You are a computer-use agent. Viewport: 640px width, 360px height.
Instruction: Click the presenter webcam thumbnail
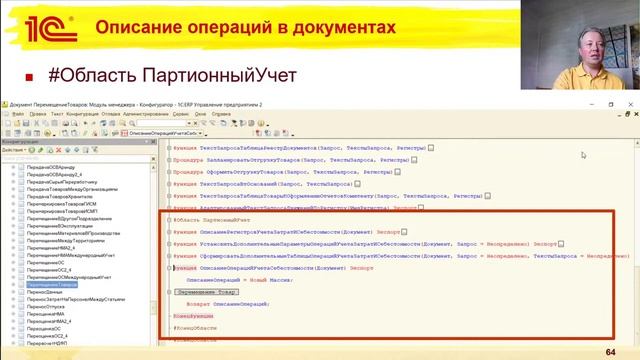pyautogui.click(x=580, y=44)
